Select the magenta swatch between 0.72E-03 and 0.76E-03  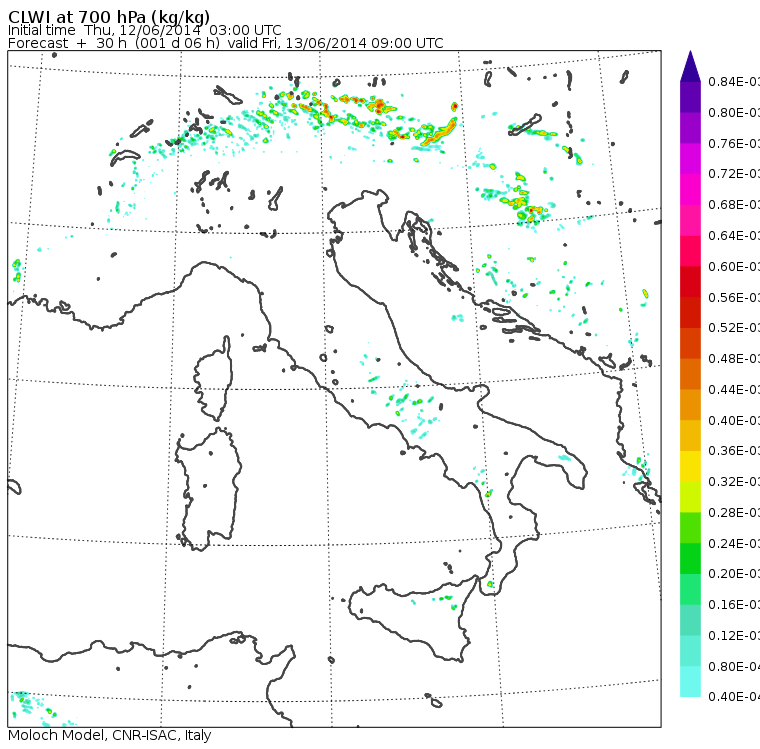coord(690,159)
